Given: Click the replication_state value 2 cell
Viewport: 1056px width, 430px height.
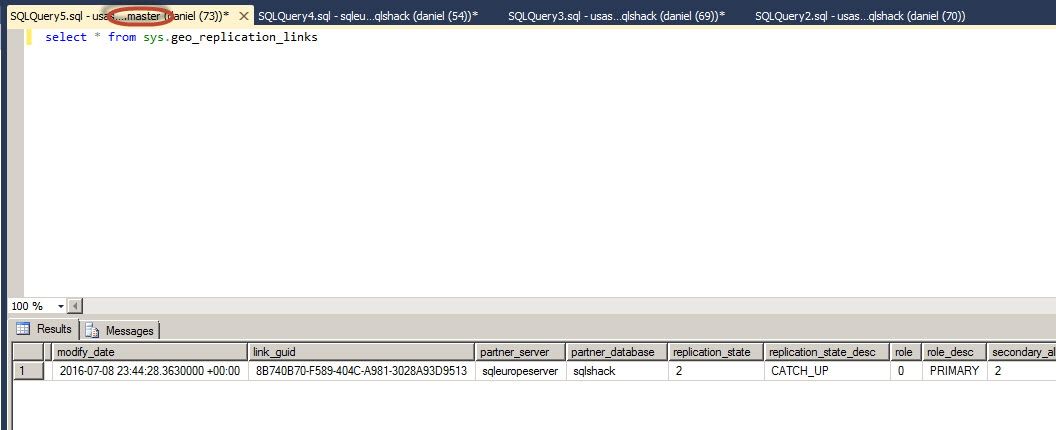Looking at the screenshot, I should 716,371.
